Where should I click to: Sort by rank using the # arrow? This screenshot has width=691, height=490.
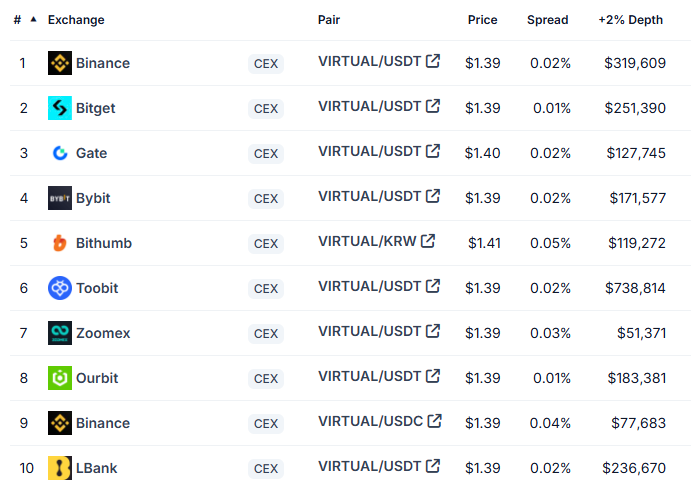pos(33,19)
